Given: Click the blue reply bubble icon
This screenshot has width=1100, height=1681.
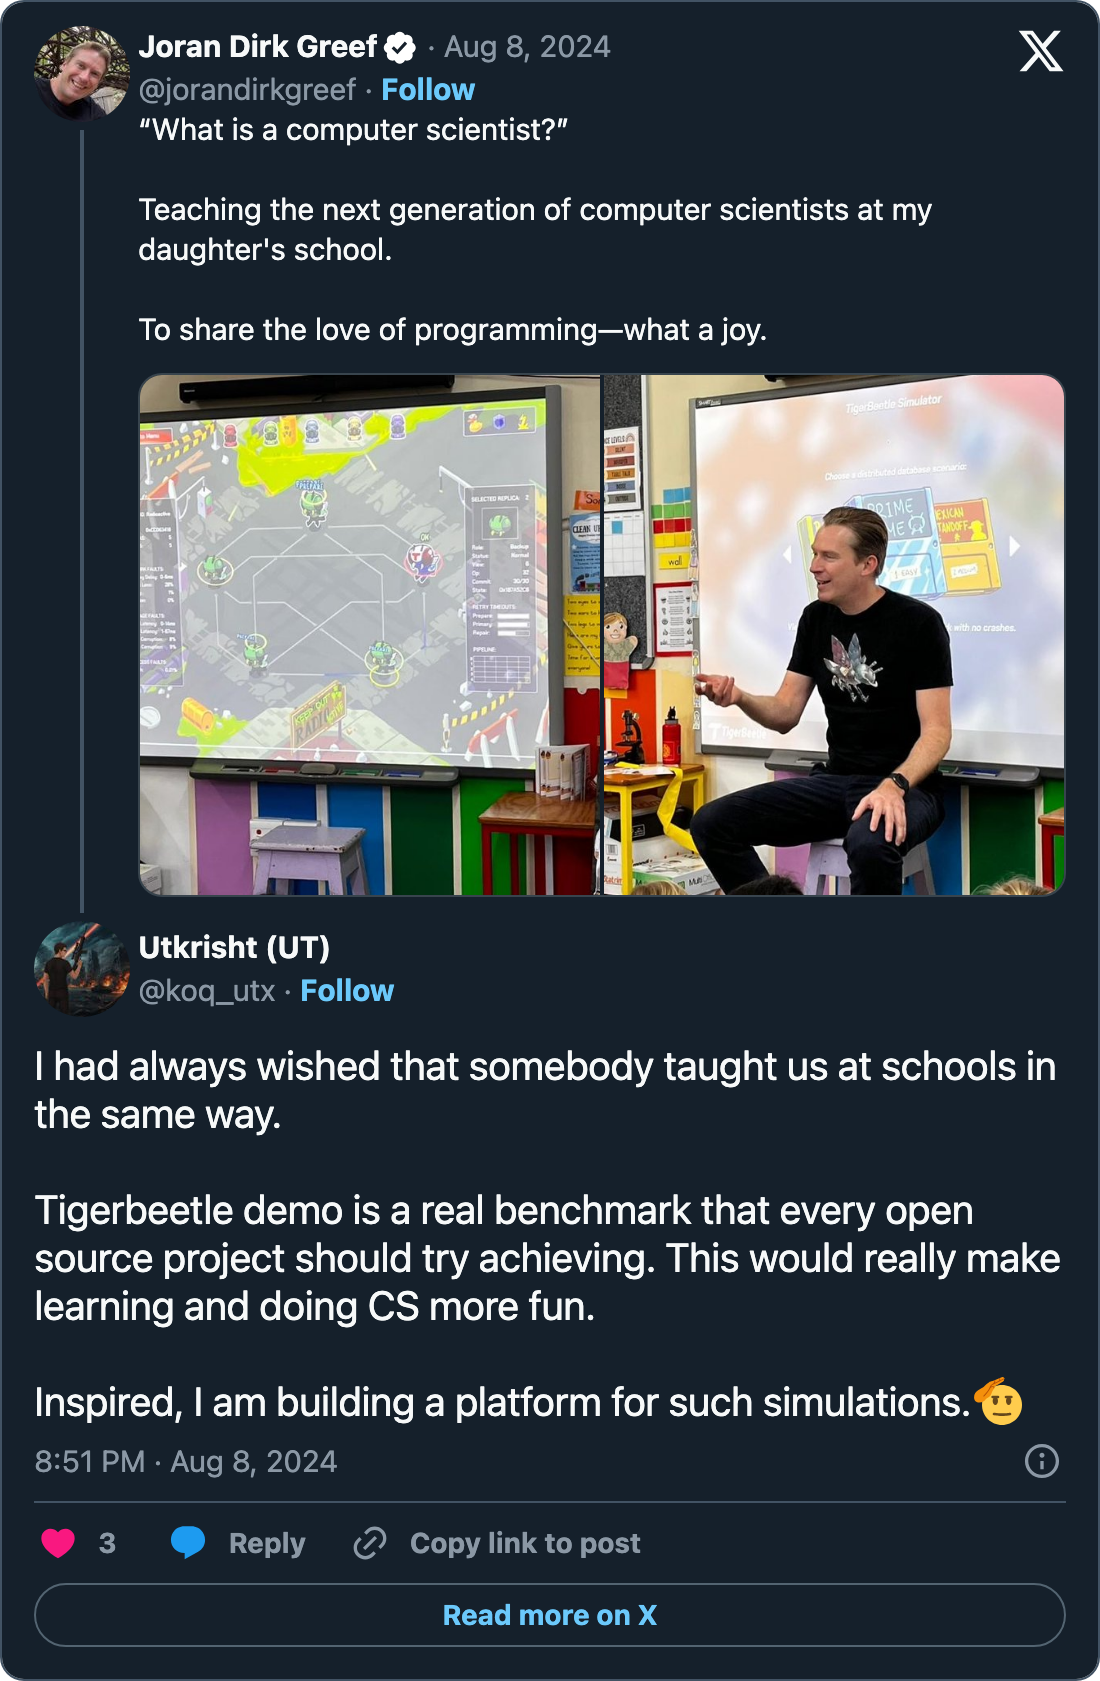Looking at the screenshot, I should pyautogui.click(x=188, y=1543).
